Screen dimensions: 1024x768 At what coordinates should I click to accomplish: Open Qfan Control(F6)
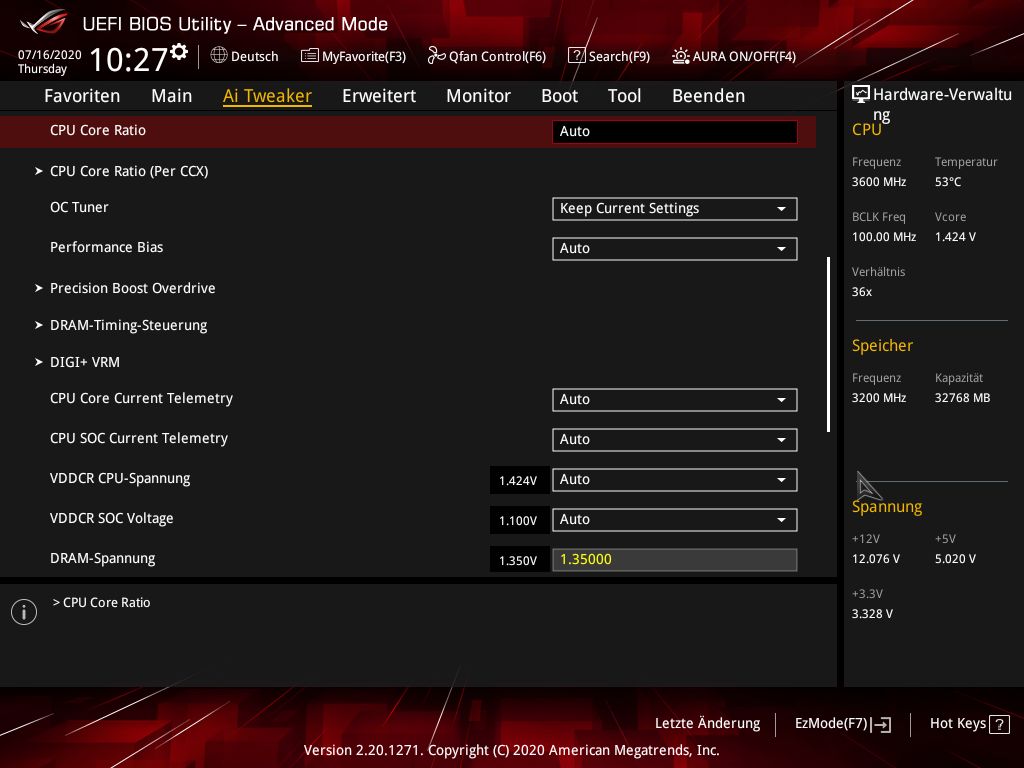point(487,56)
